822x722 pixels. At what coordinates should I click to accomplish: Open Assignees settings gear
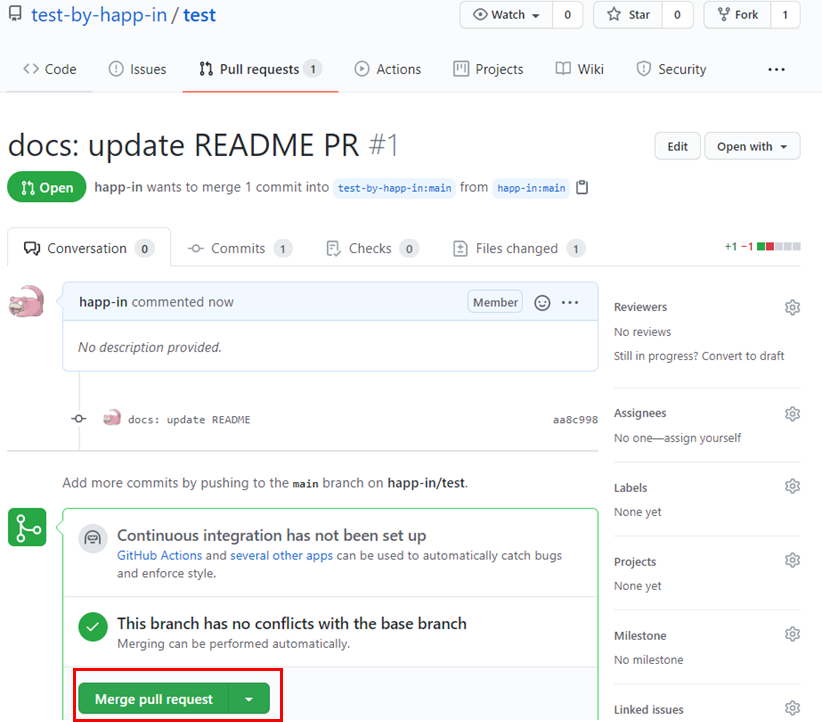point(792,414)
